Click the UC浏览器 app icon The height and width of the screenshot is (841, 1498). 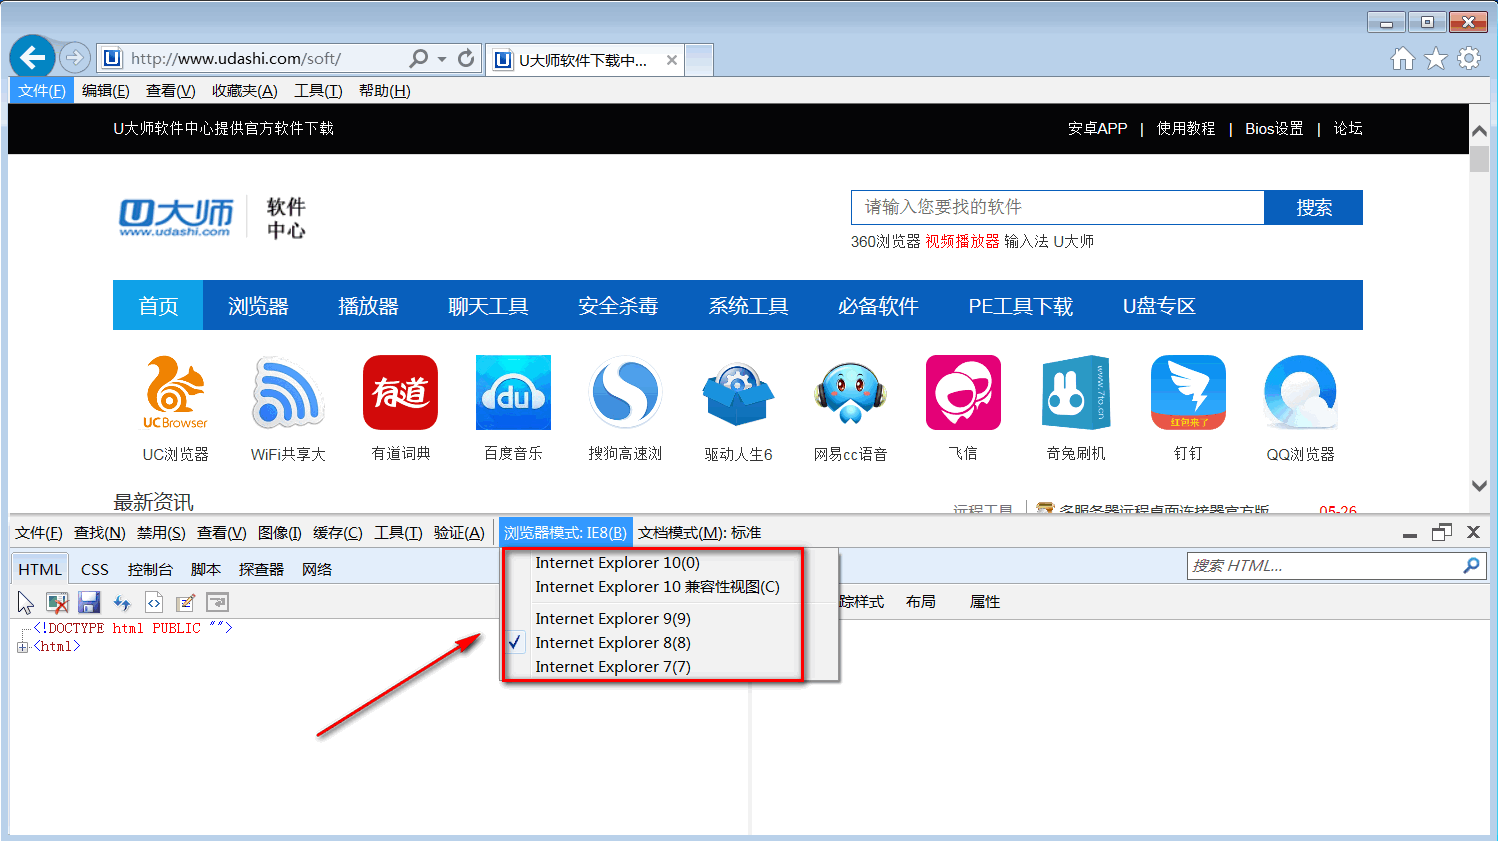175,392
